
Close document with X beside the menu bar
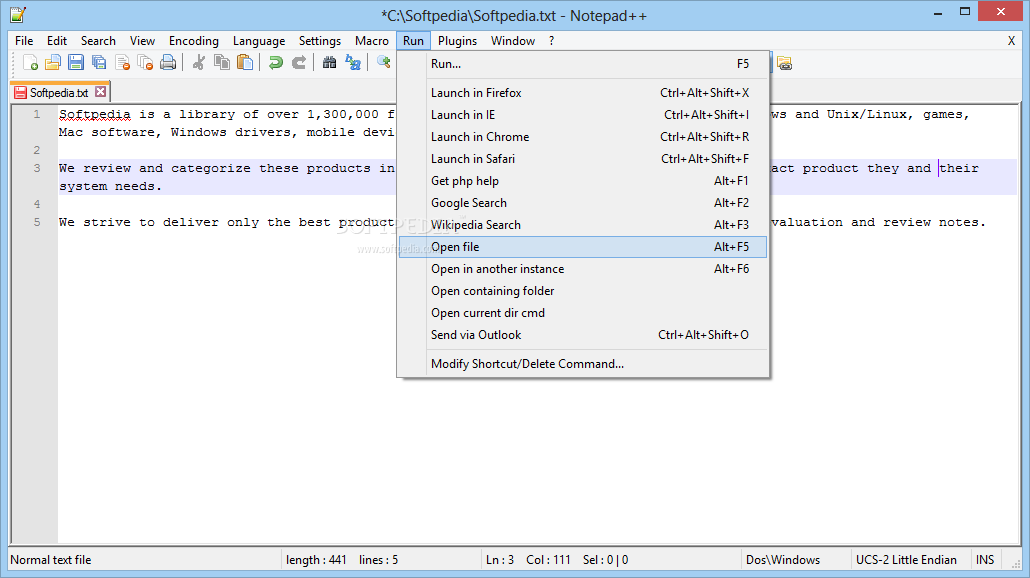pyautogui.click(x=1012, y=41)
